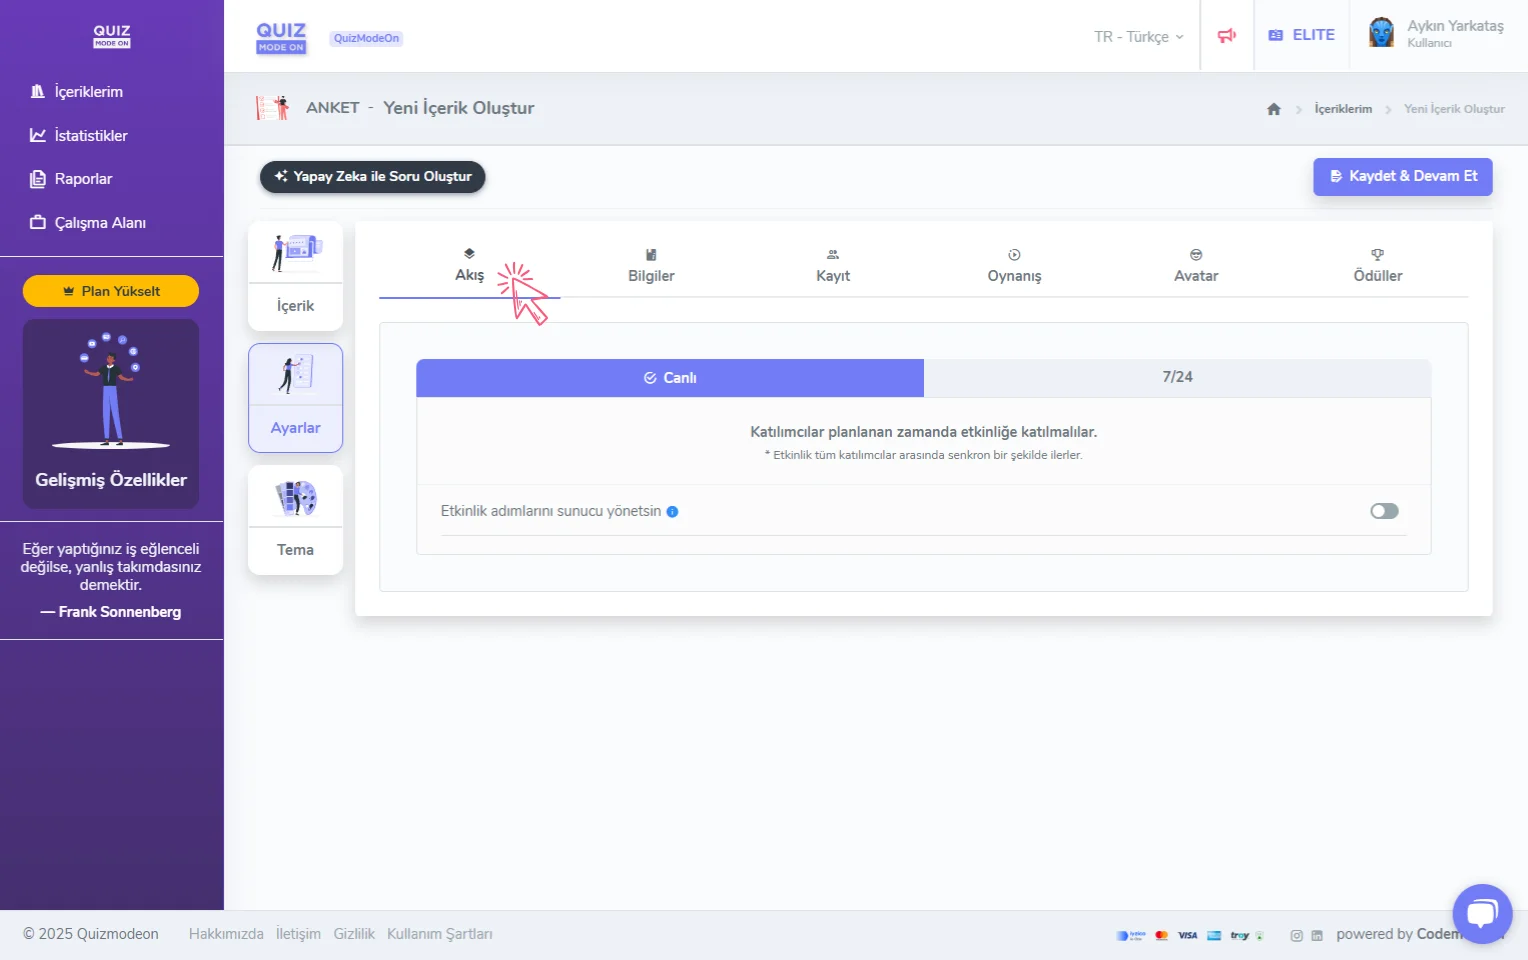Select the Ödüller tab
The width and height of the screenshot is (1528, 960).
(1377, 266)
